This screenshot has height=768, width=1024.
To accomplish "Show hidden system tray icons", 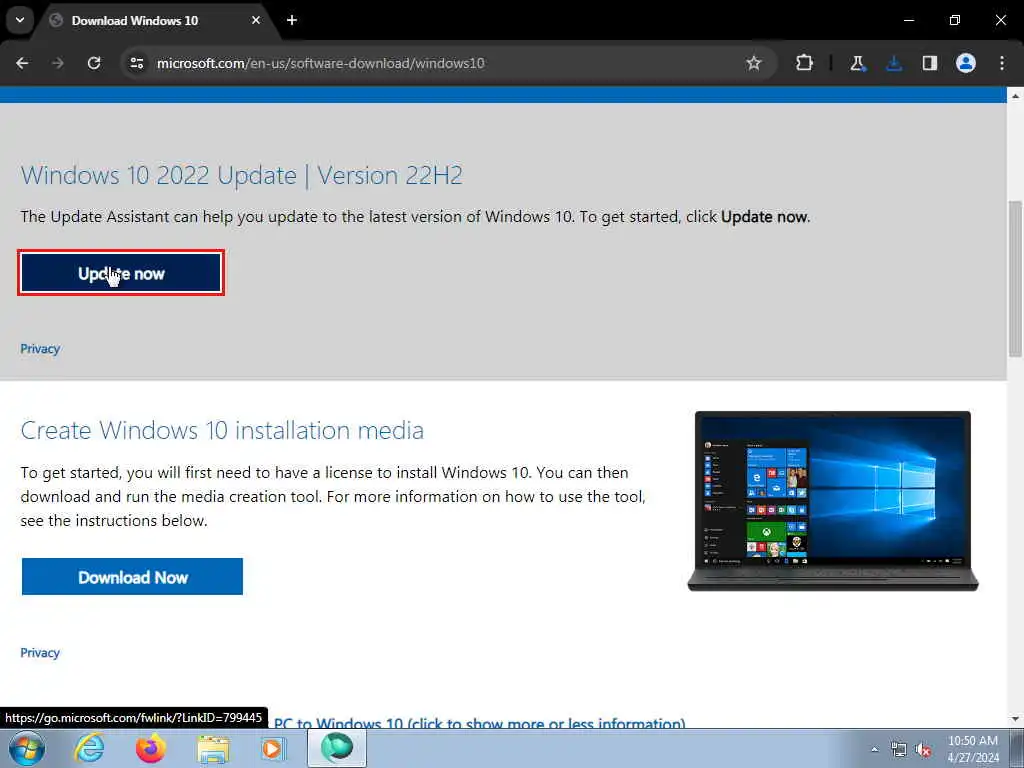I will [874, 749].
